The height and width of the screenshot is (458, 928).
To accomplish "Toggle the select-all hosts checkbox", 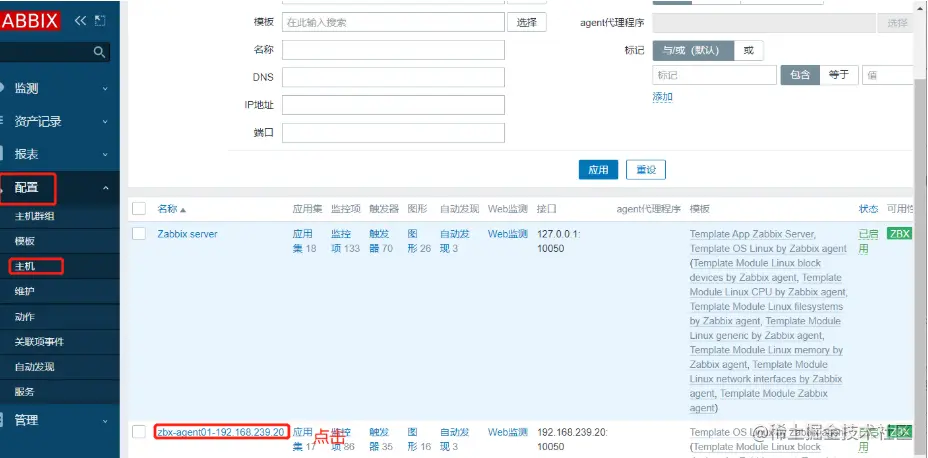I will (x=138, y=208).
